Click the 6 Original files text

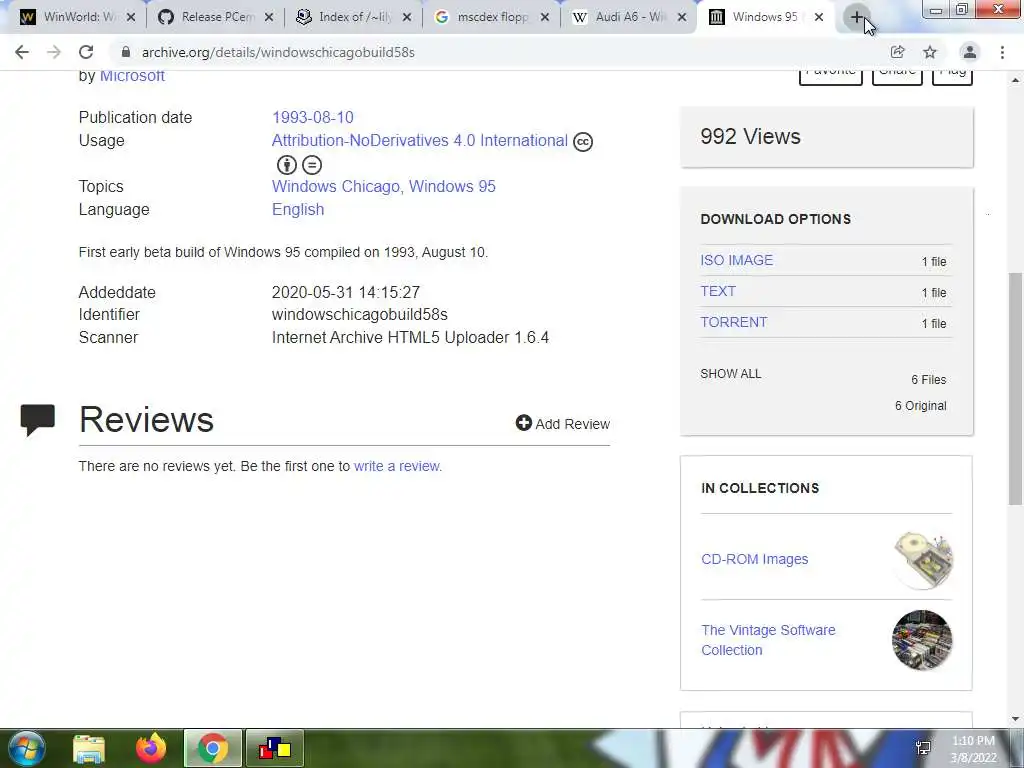point(920,406)
